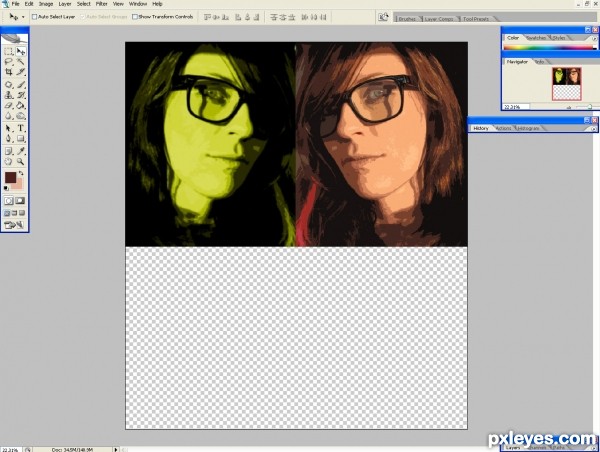Switch to the Histogram tab

(x=528, y=128)
